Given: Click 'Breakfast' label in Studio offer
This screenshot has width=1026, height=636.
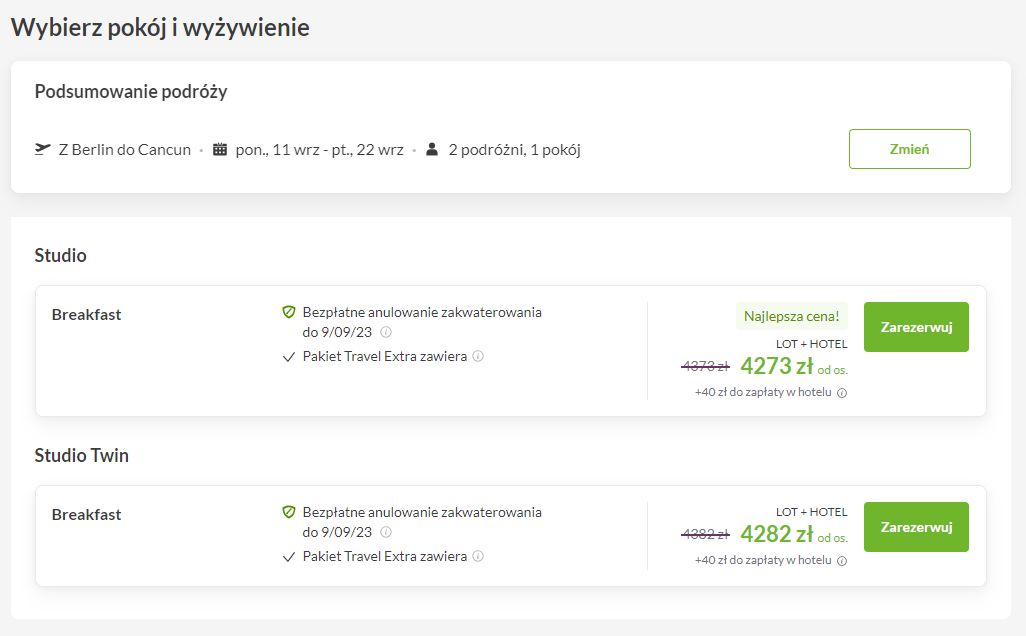Looking at the screenshot, I should 86,315.
